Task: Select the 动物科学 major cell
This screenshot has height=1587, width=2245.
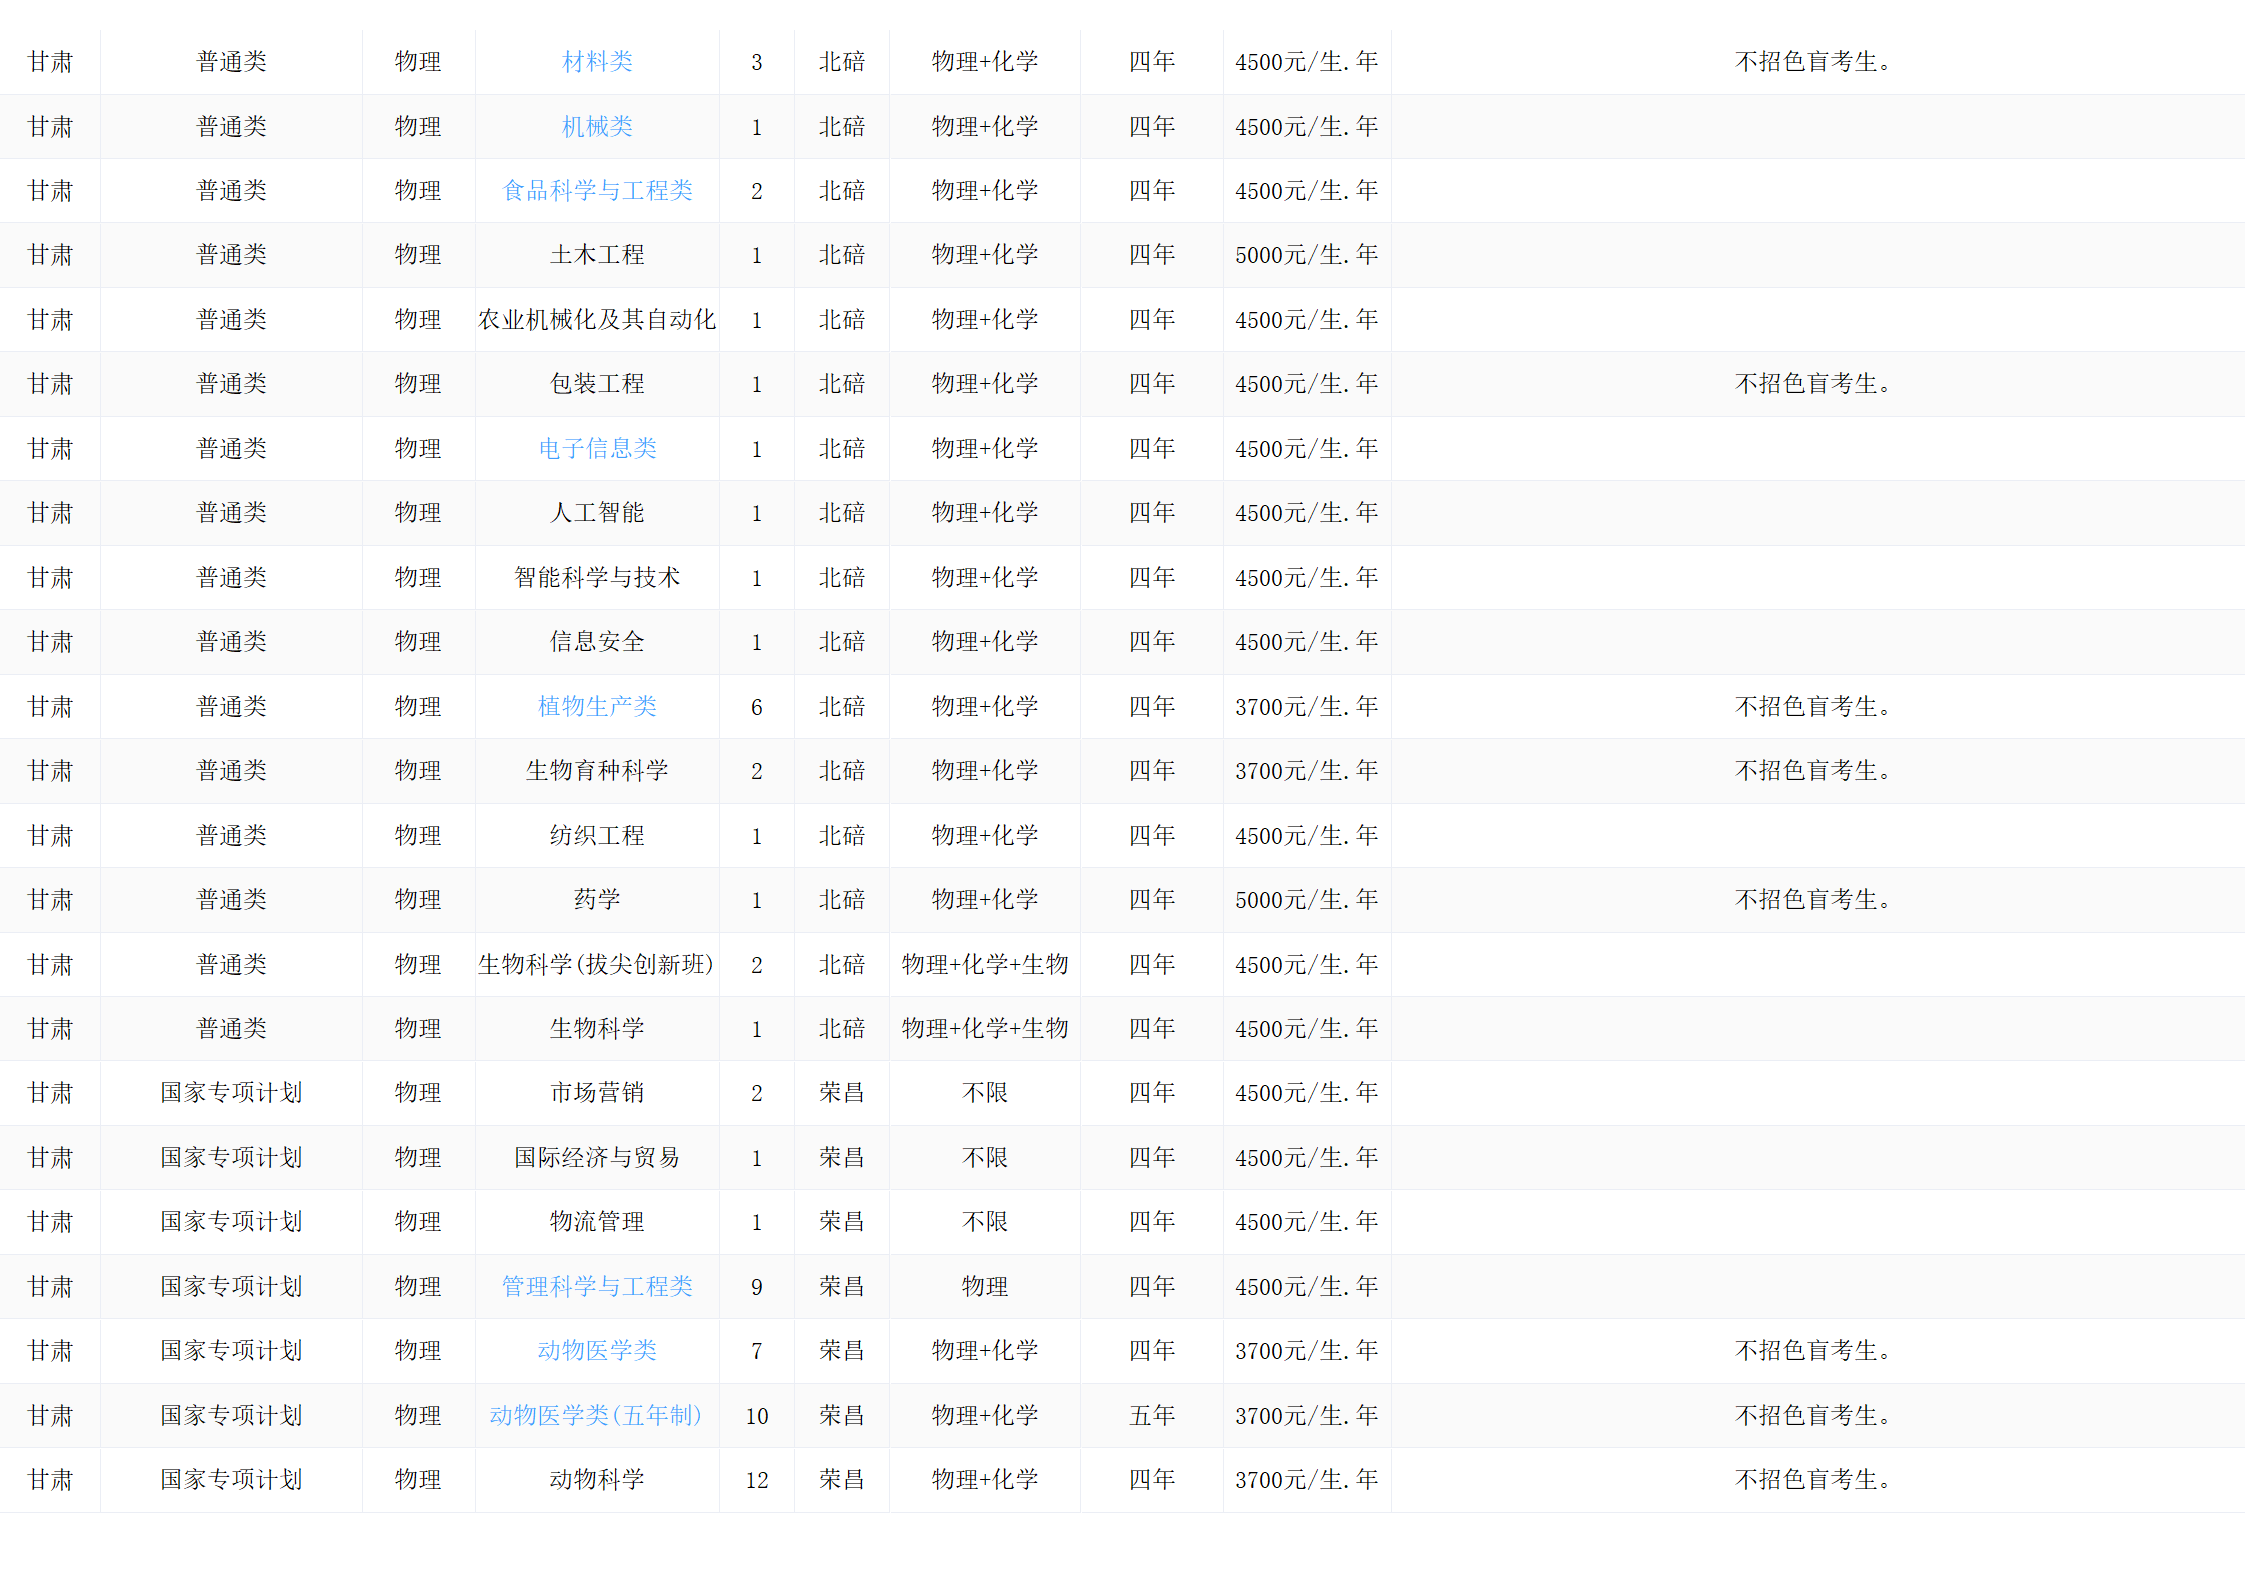Action: click(x=597, y=1480)
